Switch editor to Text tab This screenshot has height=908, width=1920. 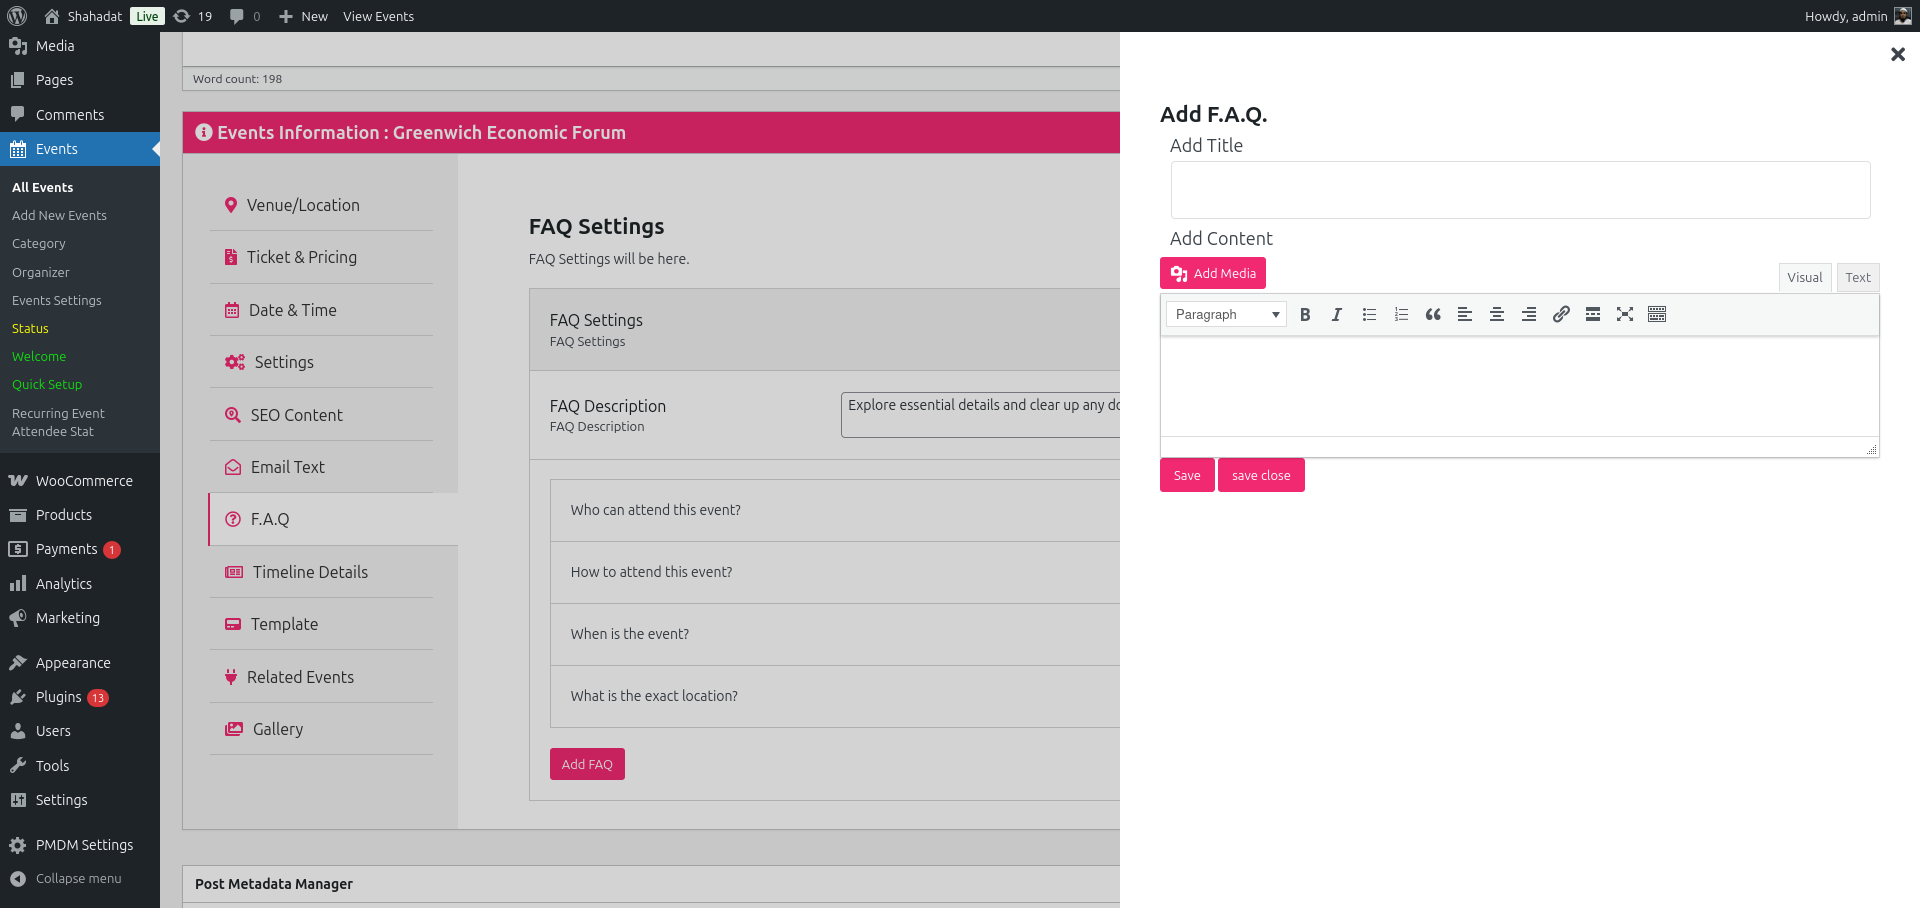click(x=1857, y=277)
